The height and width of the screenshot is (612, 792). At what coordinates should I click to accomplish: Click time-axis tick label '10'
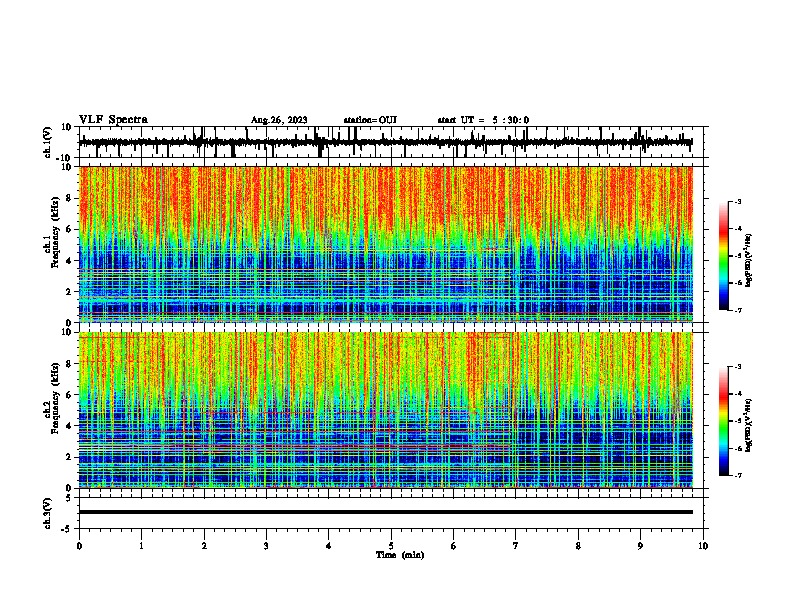tap(703, 546)
